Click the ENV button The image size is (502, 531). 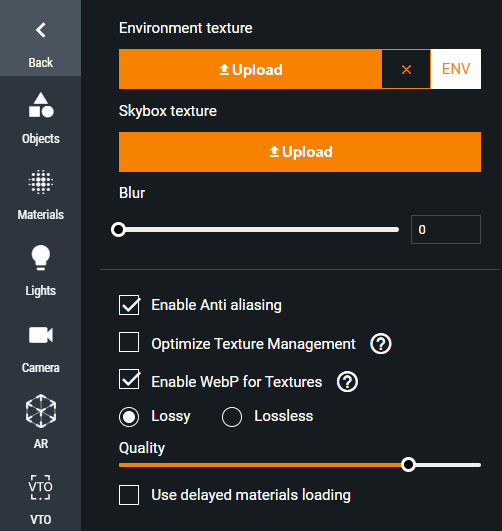tap(456, 69)
